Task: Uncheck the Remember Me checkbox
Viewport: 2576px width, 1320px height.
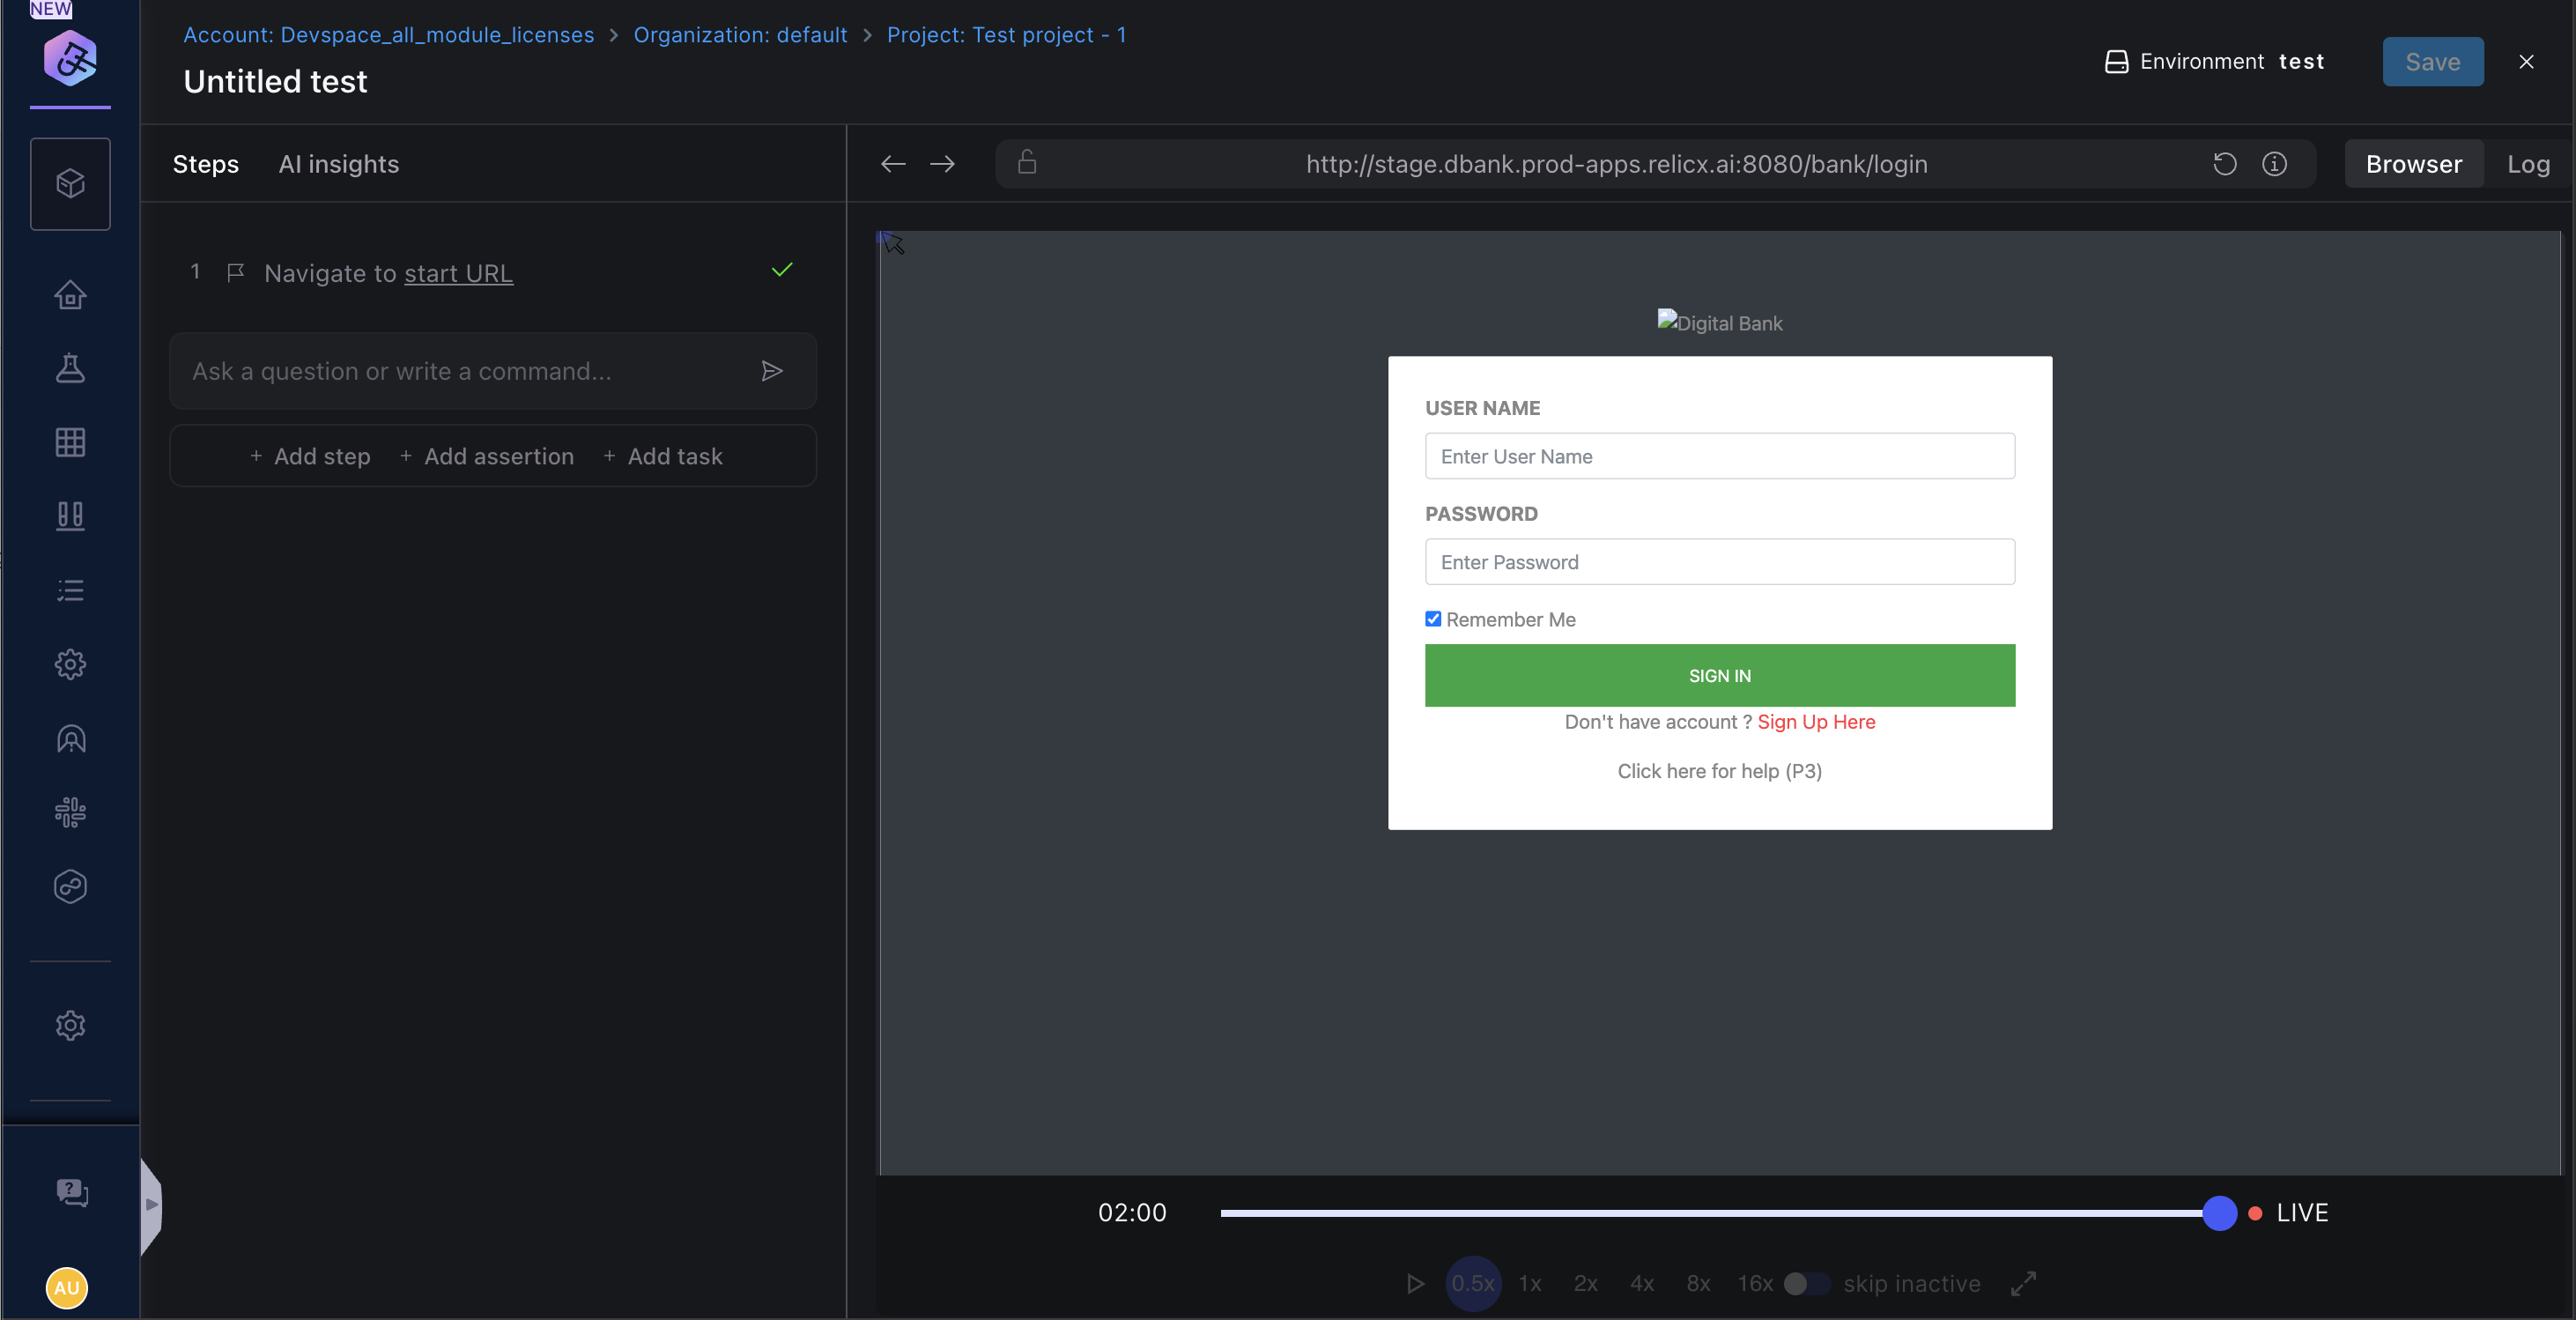Action: coord(1433,619)
